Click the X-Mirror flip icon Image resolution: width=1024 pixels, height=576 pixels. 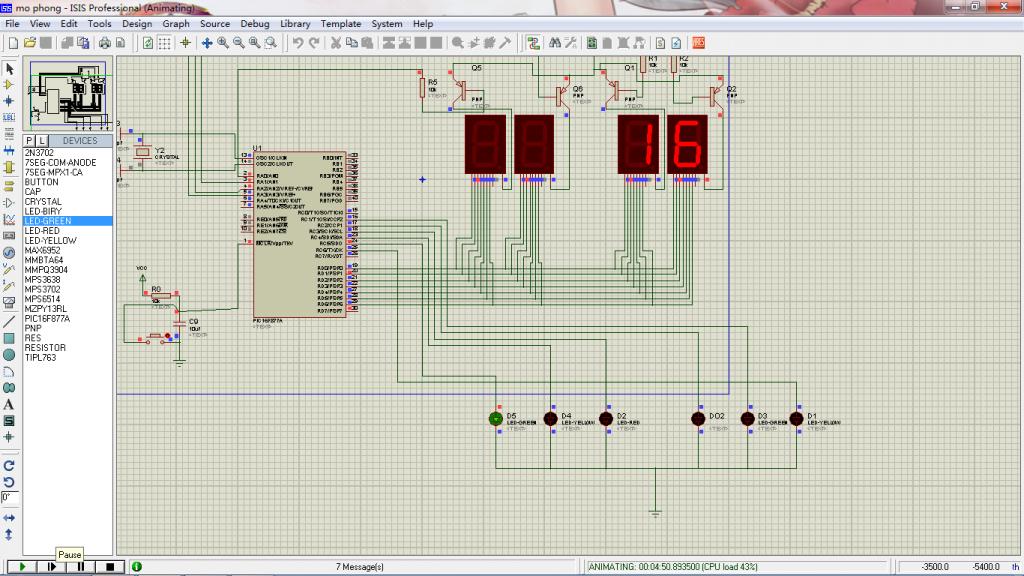(9, 517)
